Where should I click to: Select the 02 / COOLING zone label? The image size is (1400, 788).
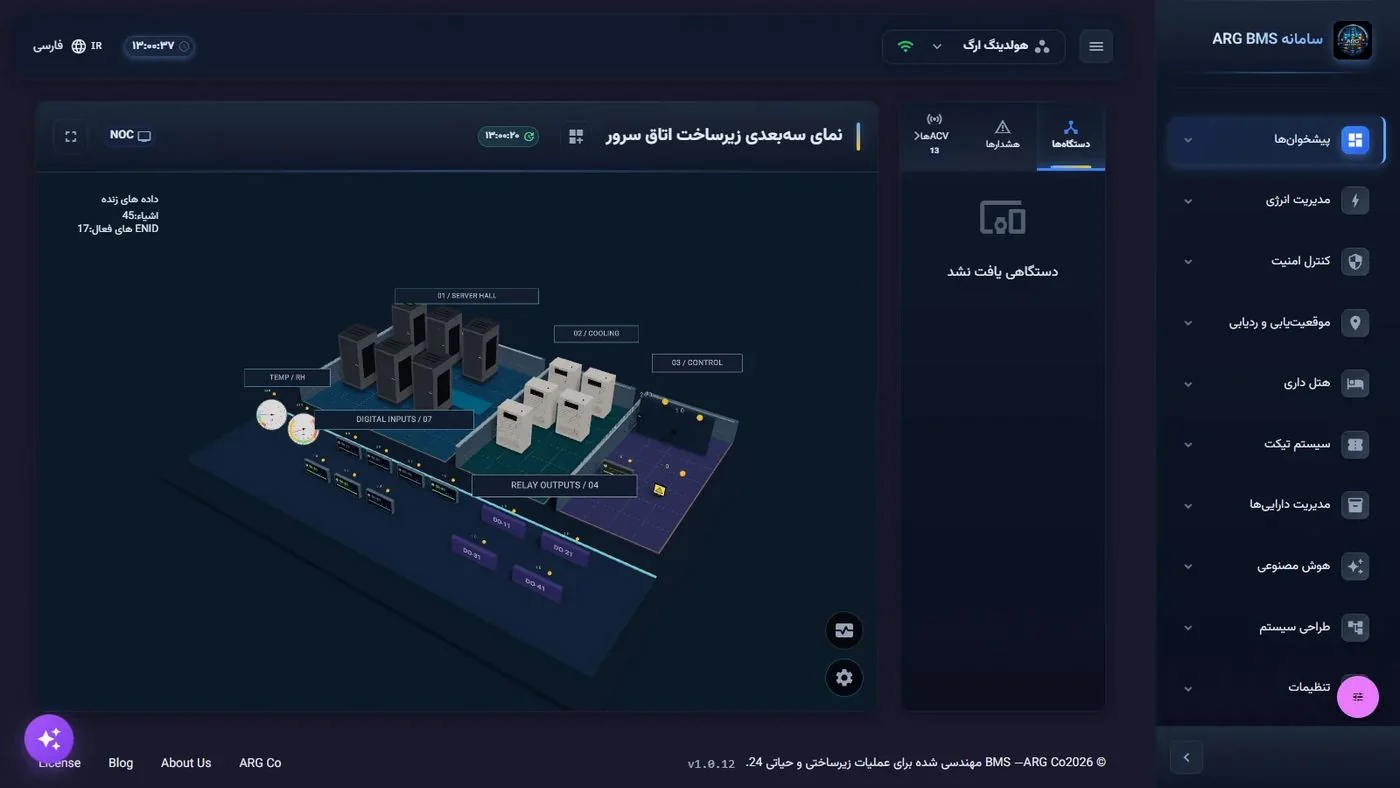click(x=596, y=333)
